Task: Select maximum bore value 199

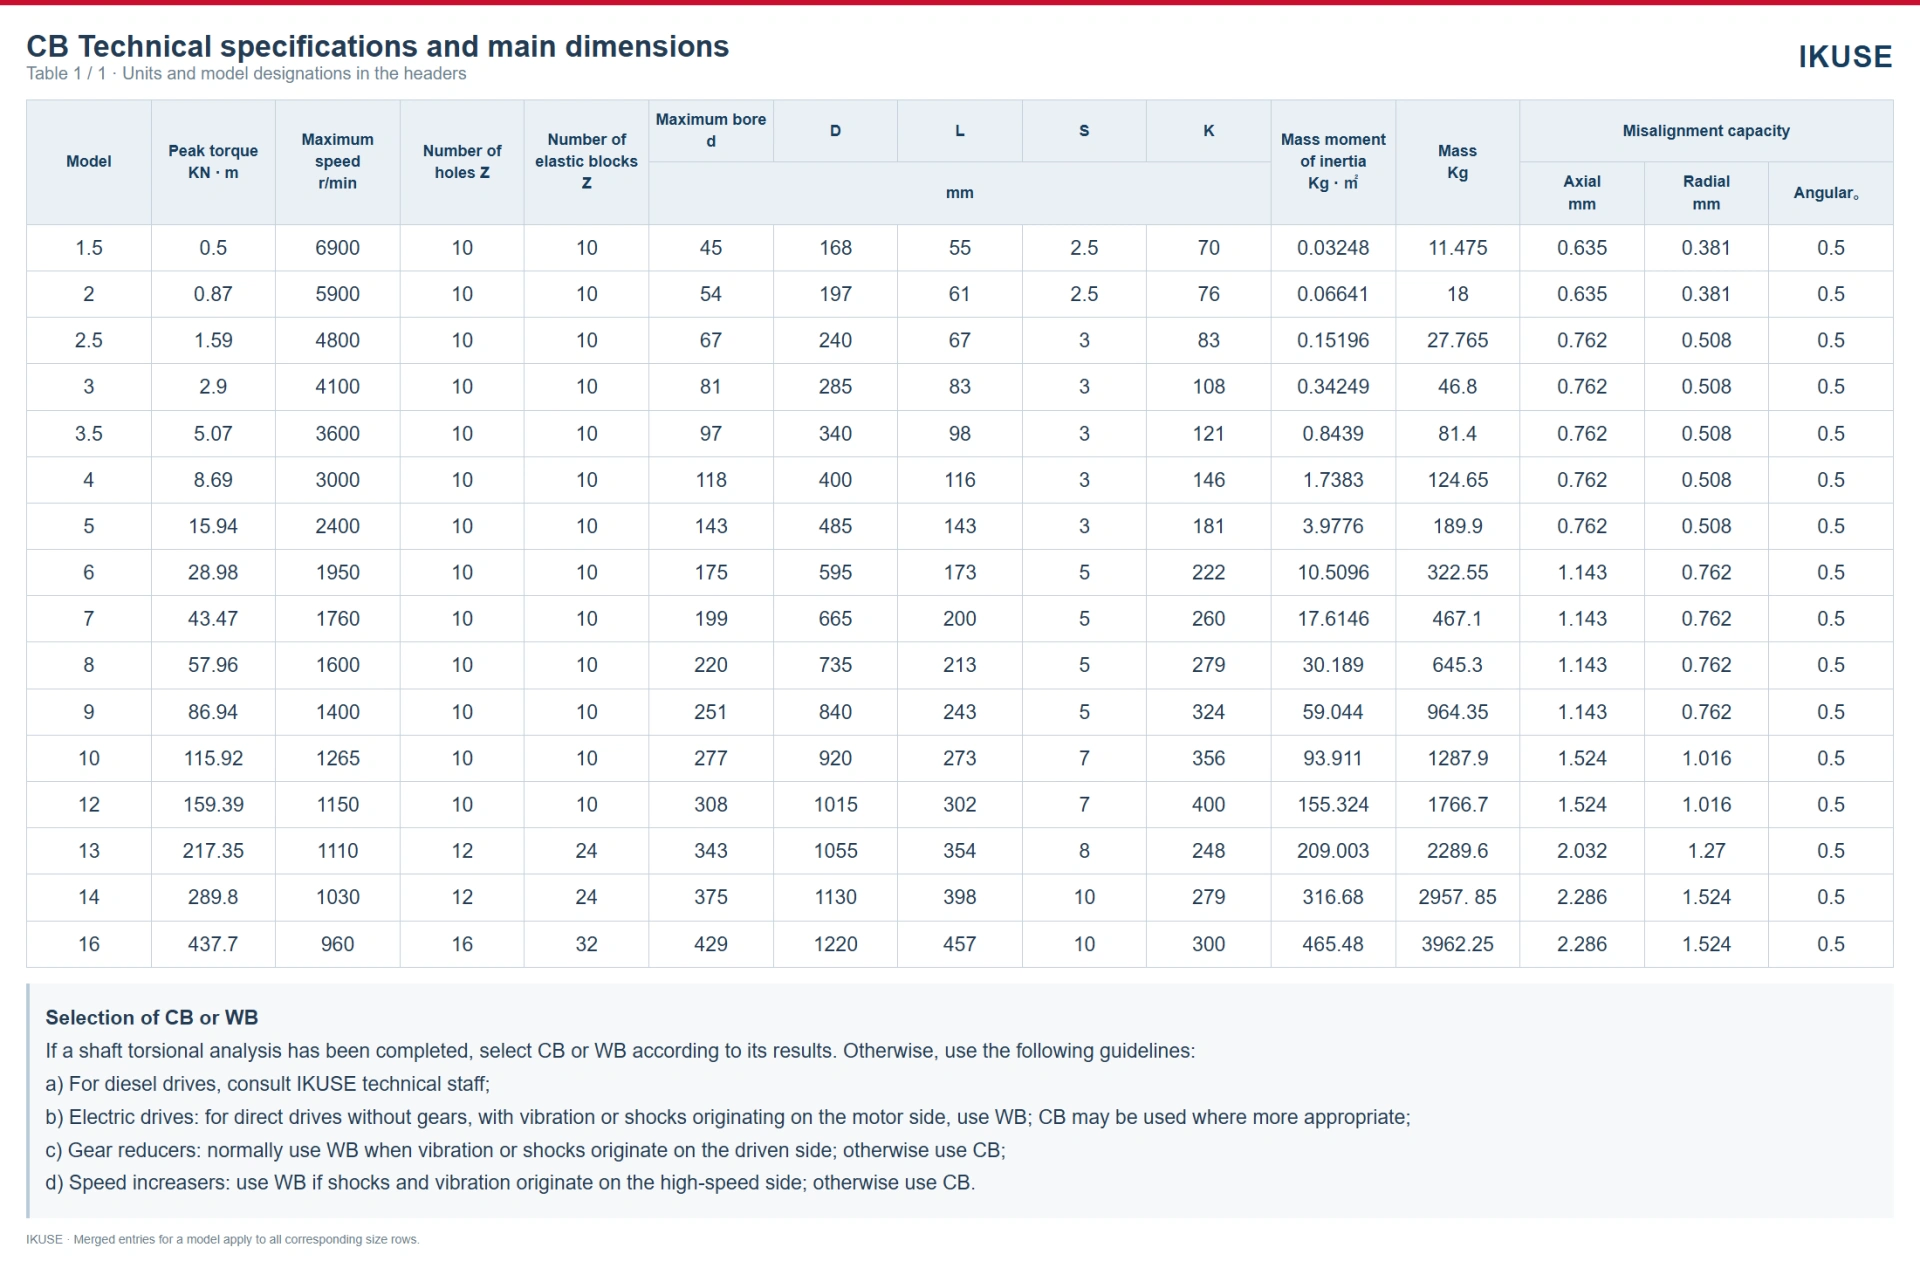Action: 711,618
